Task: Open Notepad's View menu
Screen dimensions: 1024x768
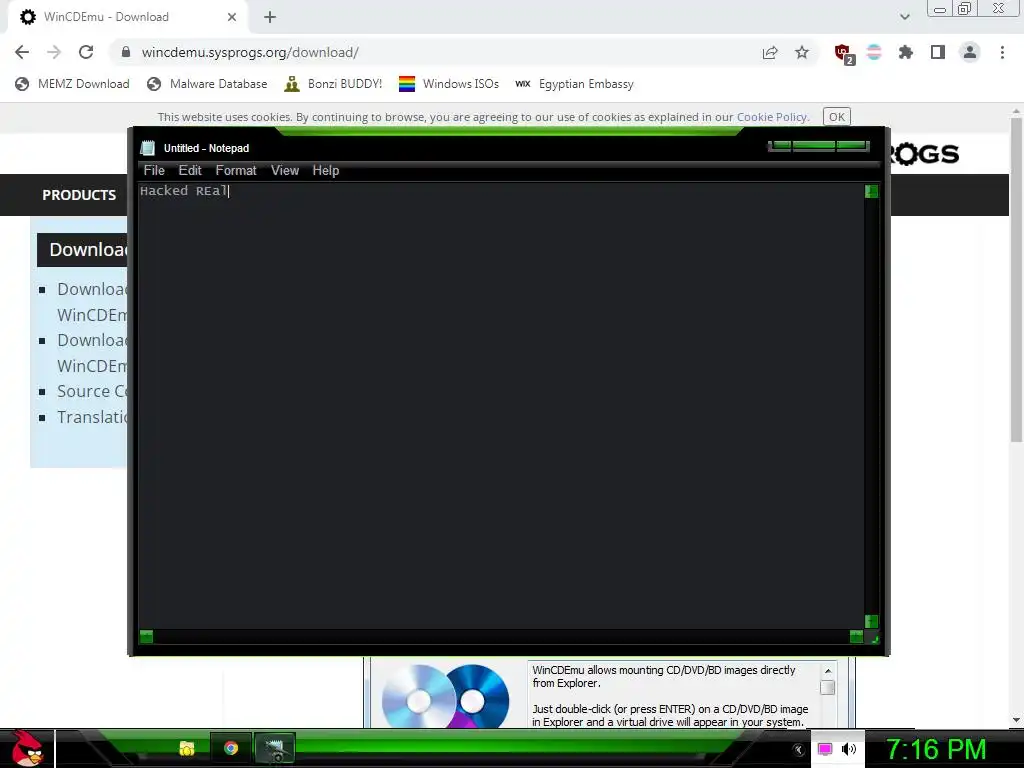Action: click(285, 170)
